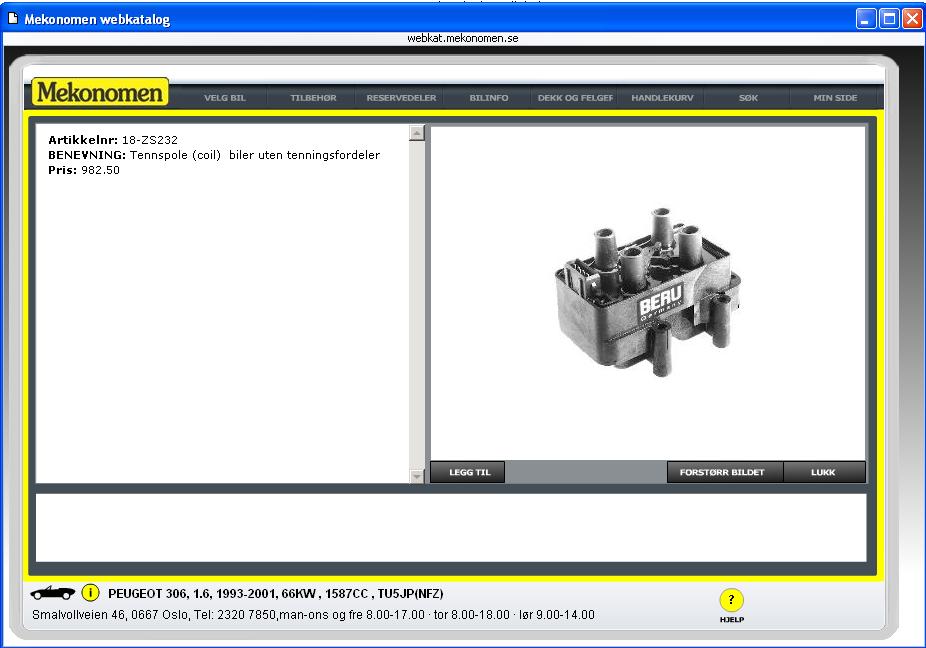The width and height of the screenshot is (926, 648).
Task: Open the HANDLEKURV menu
Action: 662,97
